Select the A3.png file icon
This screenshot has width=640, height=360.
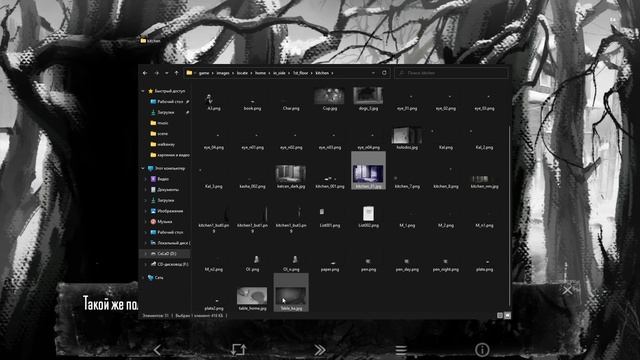(x=209, y=98)
